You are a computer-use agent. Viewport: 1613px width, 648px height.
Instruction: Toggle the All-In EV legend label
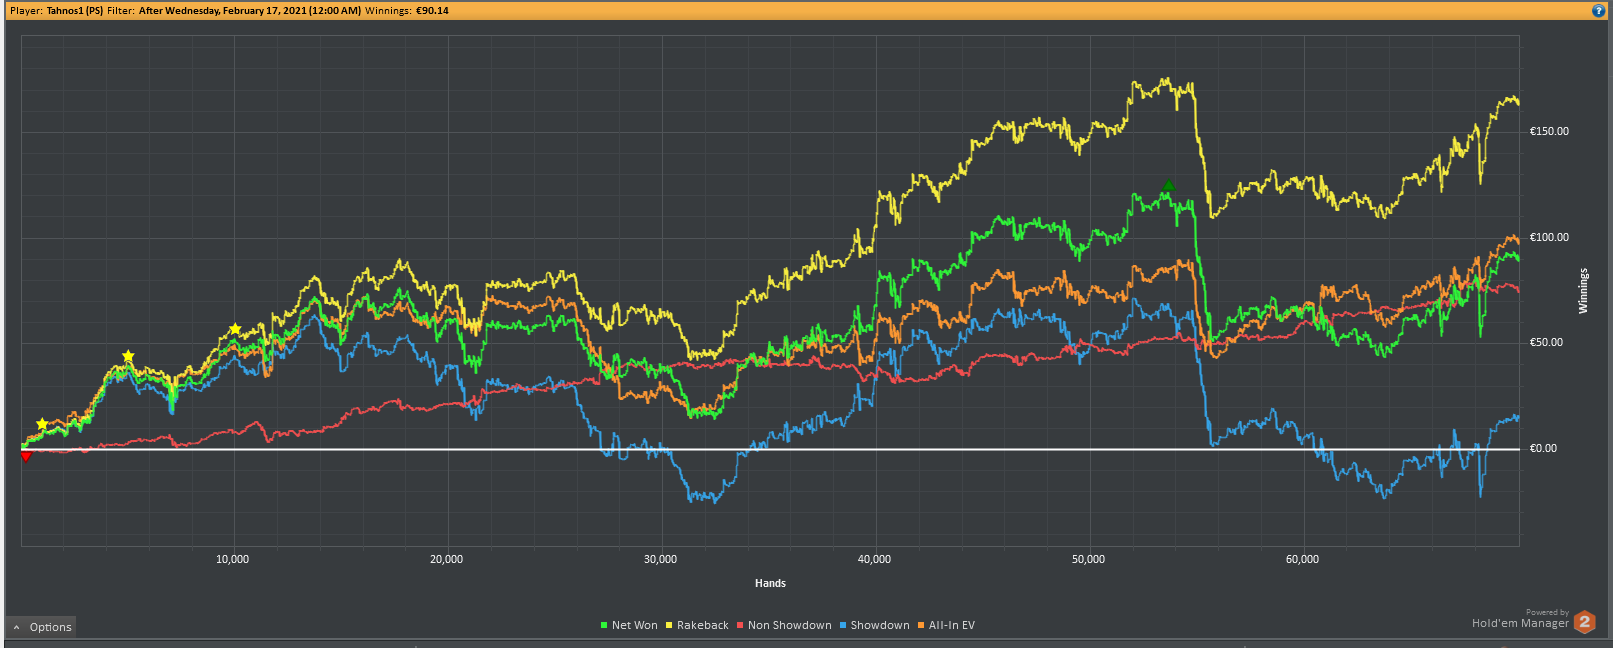pos(952,625)
